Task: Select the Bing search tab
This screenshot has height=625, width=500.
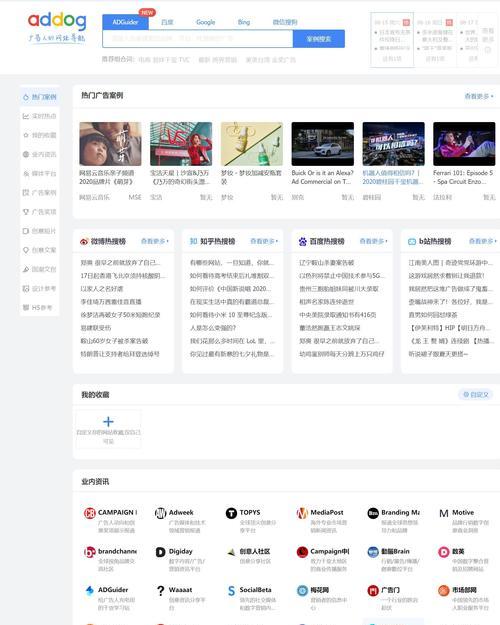Action: [244, 22]
